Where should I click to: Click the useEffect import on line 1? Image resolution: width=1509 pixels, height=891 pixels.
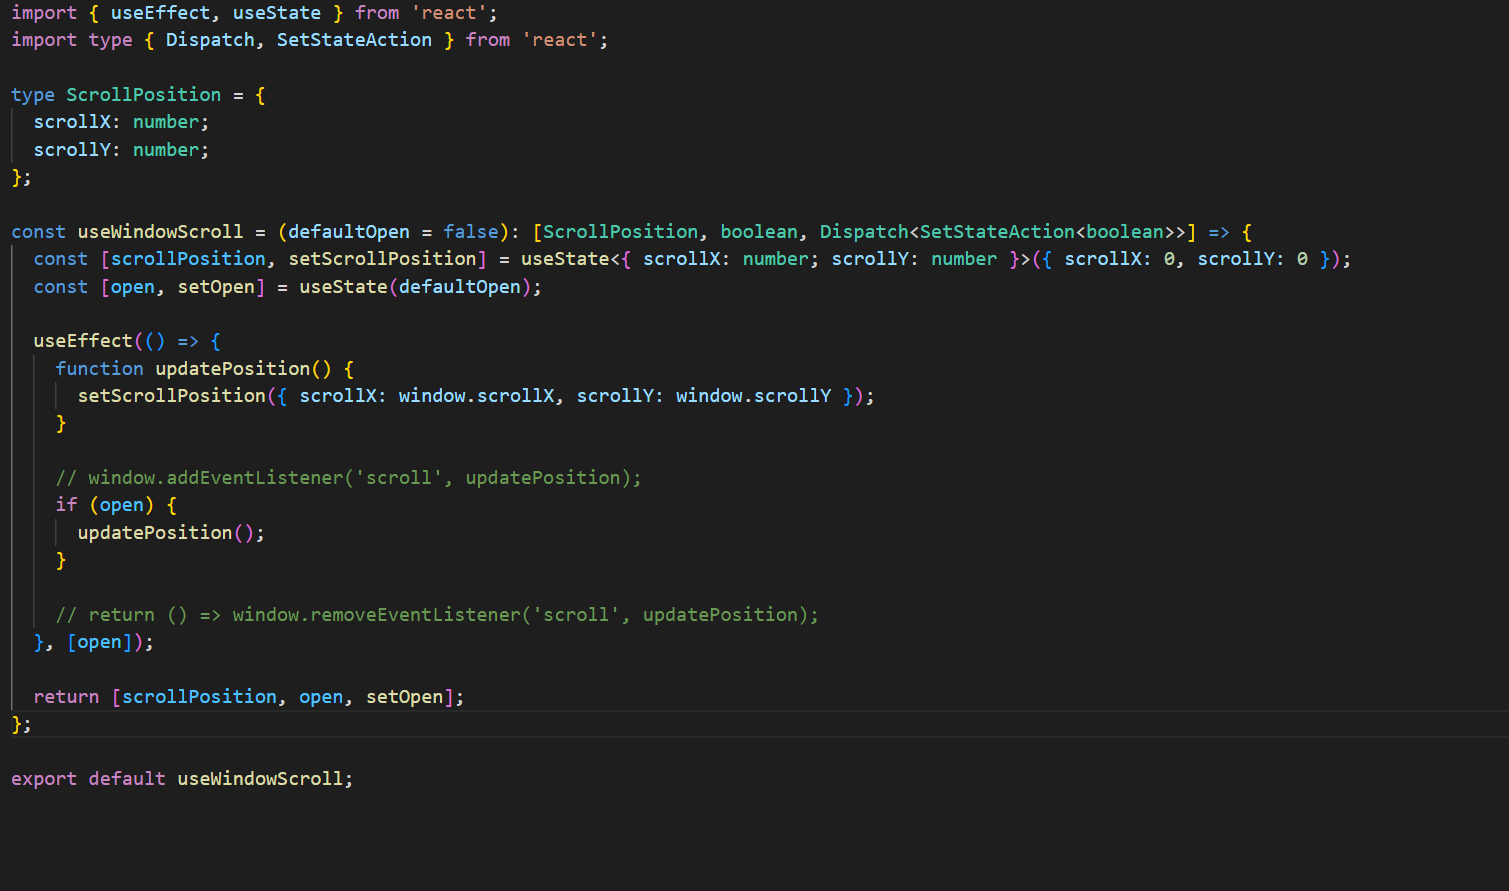(160, 12)
